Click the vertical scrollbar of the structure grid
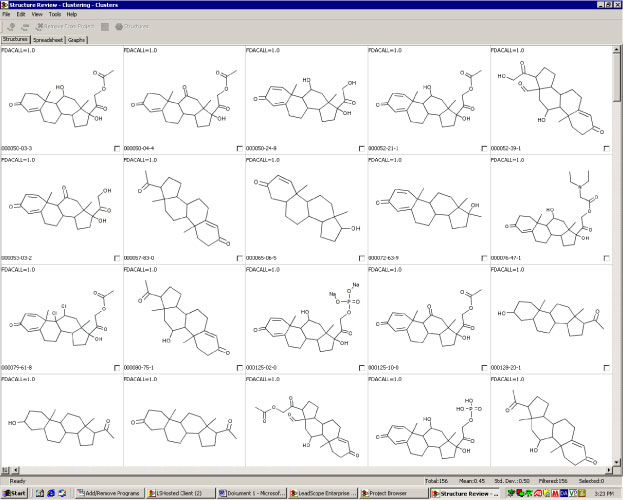The height and width of the screenshot is (500, 623). [x=617, y=250]
